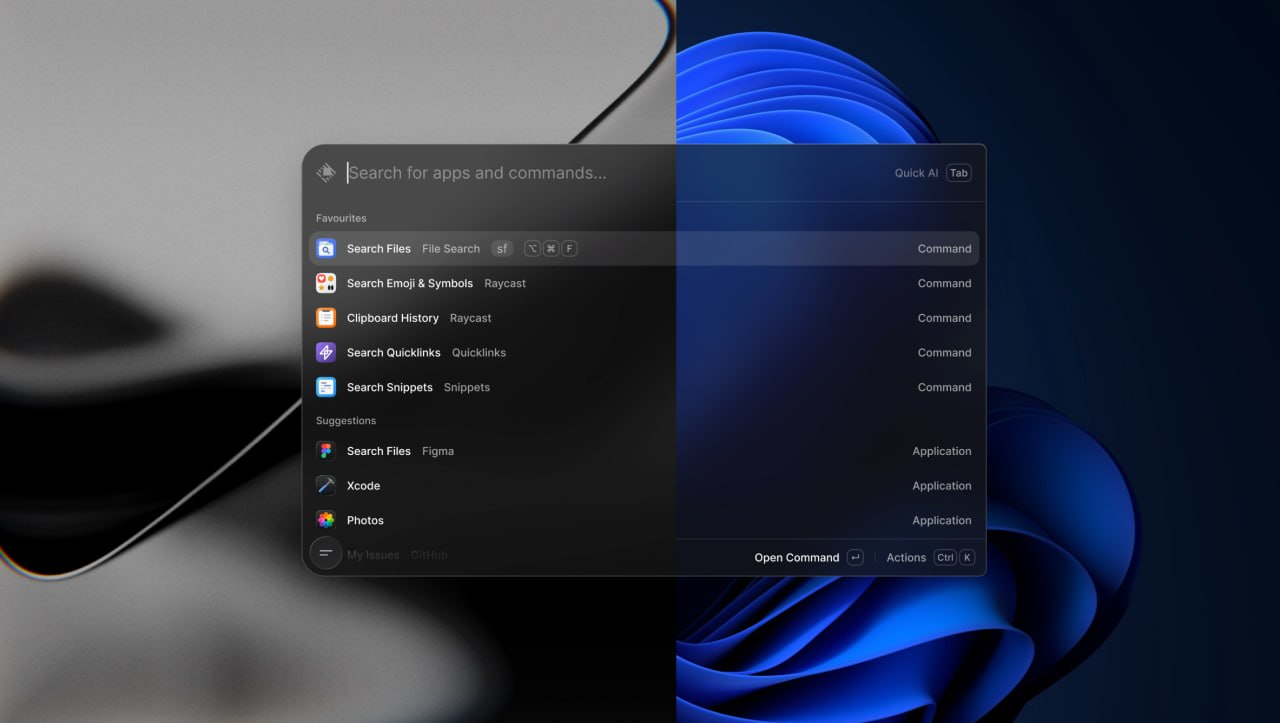
Task: Click the sf alias tag
Action: 502,249
